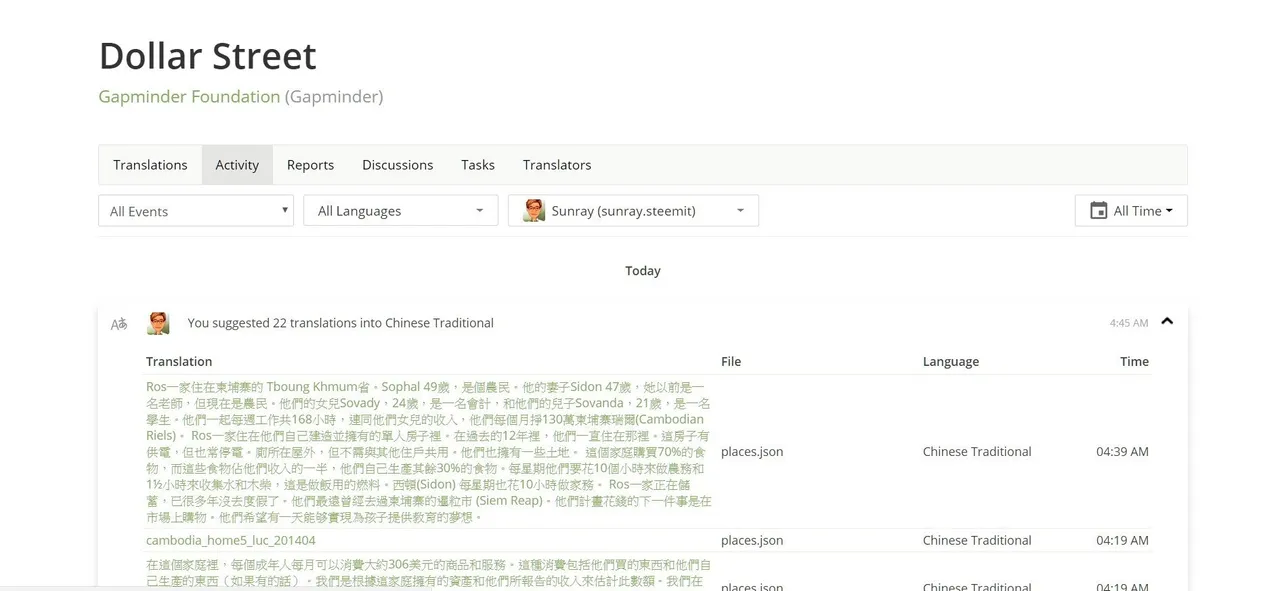Screen dimensions: 1280x591
Task: Open the Sunray user filter dropdown
Action: pos(633,211)
